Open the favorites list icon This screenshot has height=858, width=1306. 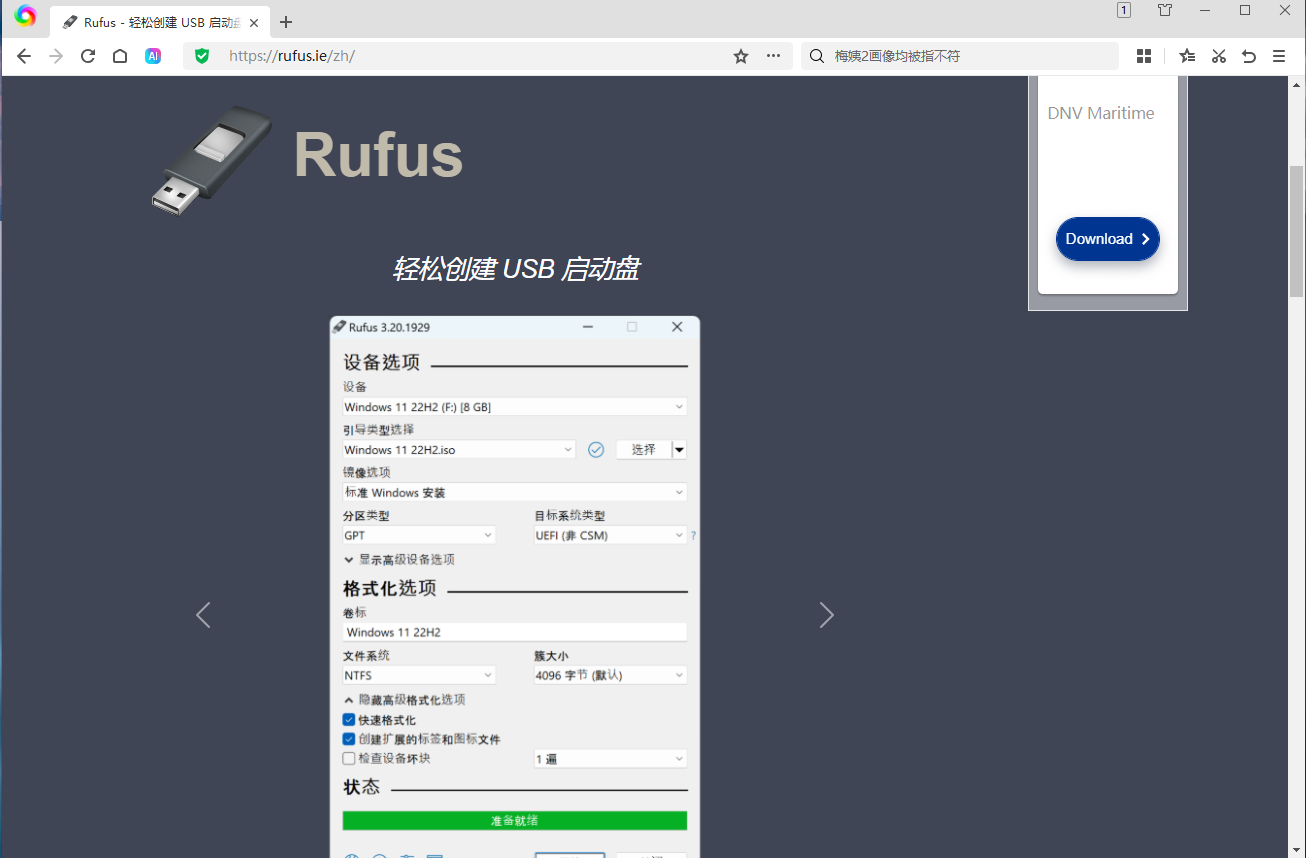pyautogui.click(x=1187, y=56)
